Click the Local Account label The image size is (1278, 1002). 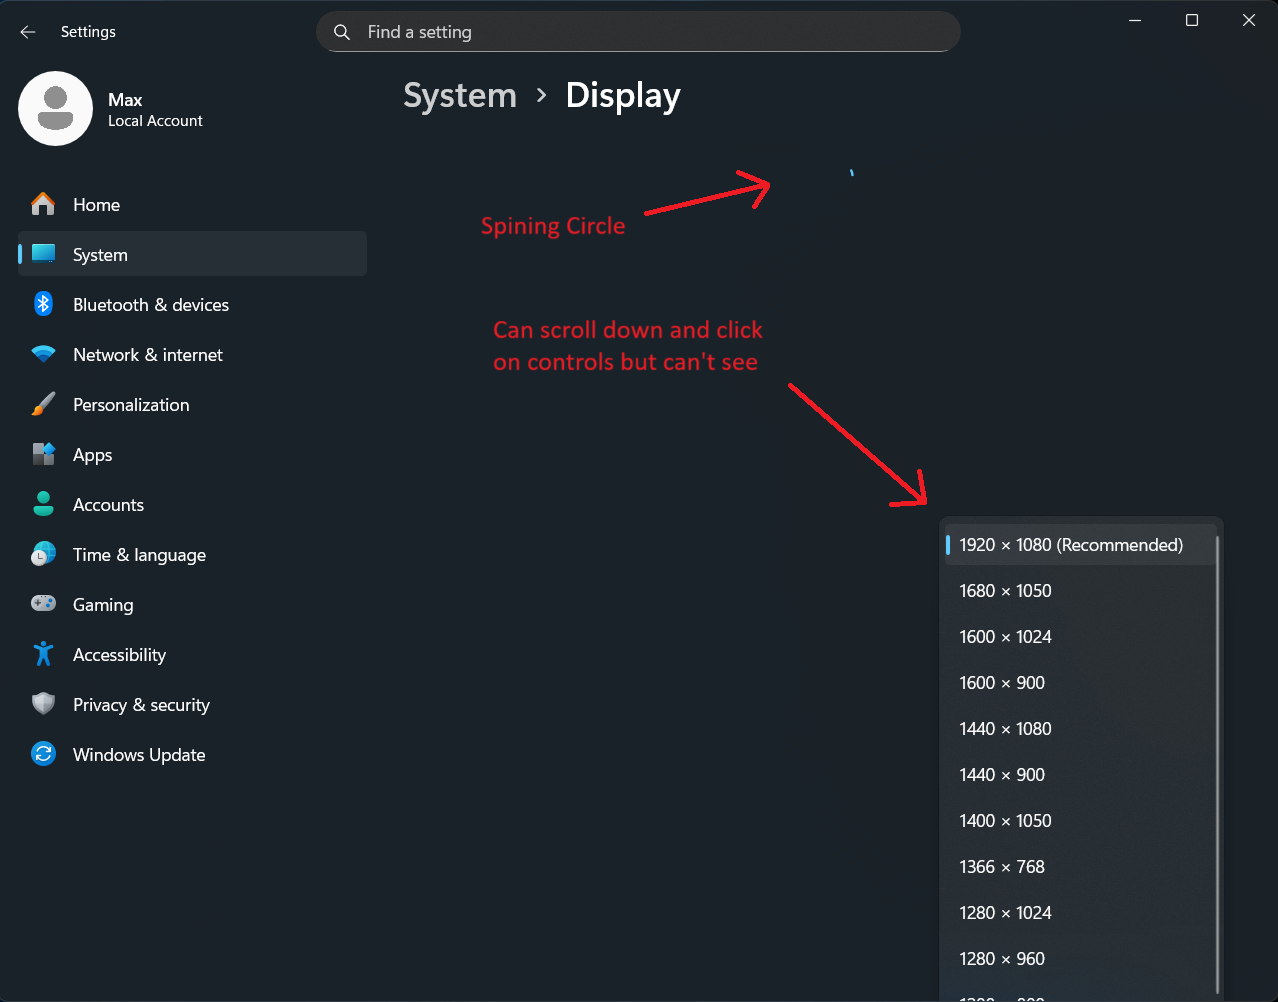point(155,121)
